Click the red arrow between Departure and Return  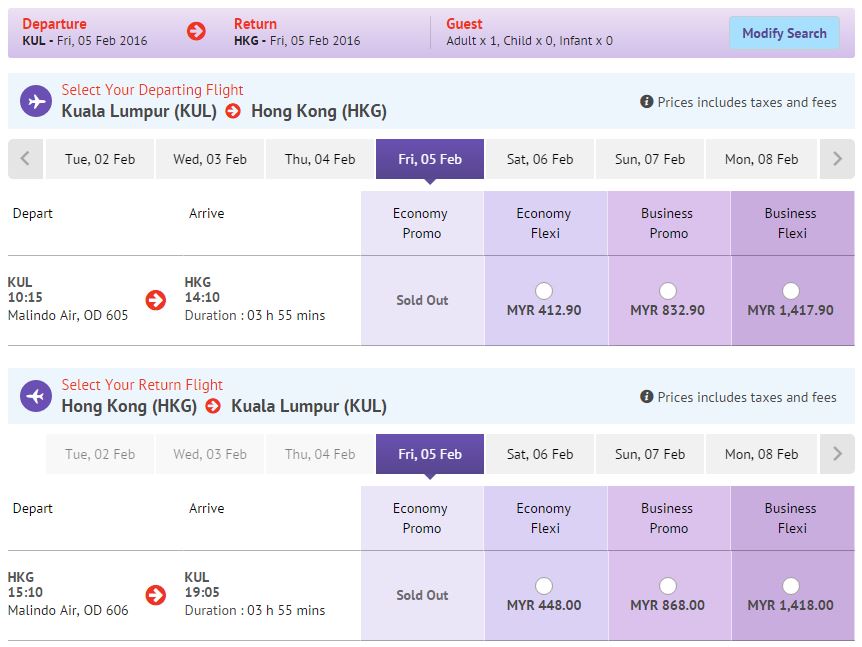pyautogui.click(x=196, y=31)
